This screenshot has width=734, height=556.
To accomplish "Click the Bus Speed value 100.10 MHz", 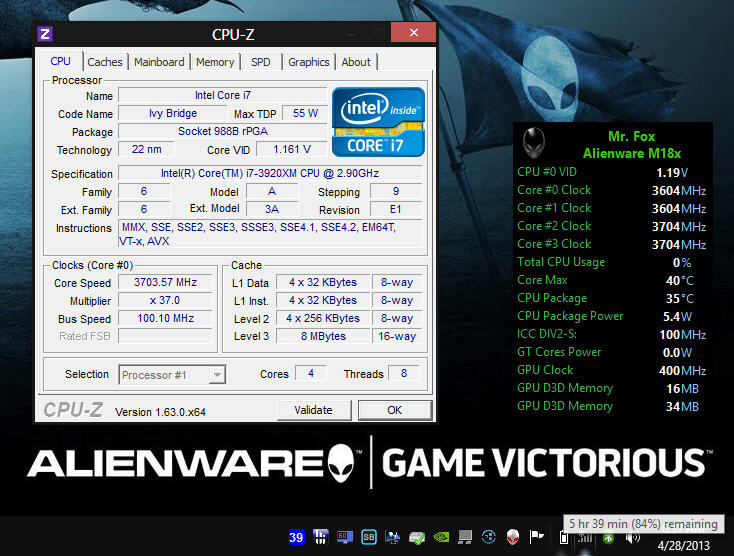I will coord(165,318).
